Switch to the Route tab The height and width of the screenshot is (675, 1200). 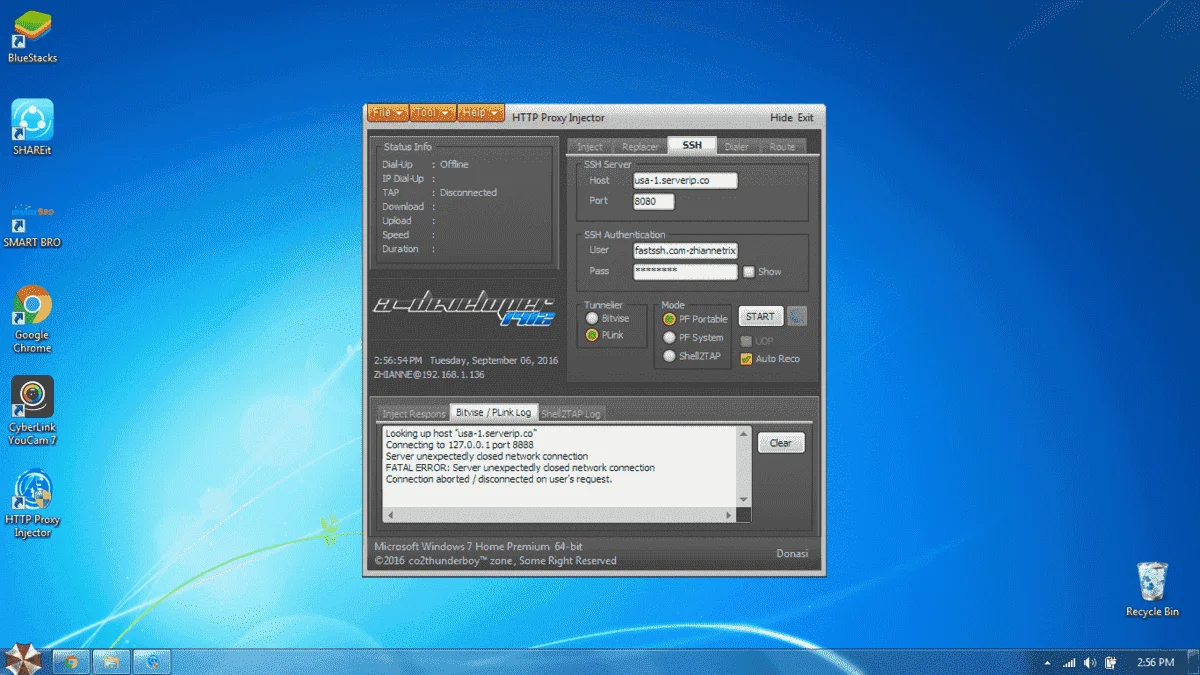pos(782,147)
